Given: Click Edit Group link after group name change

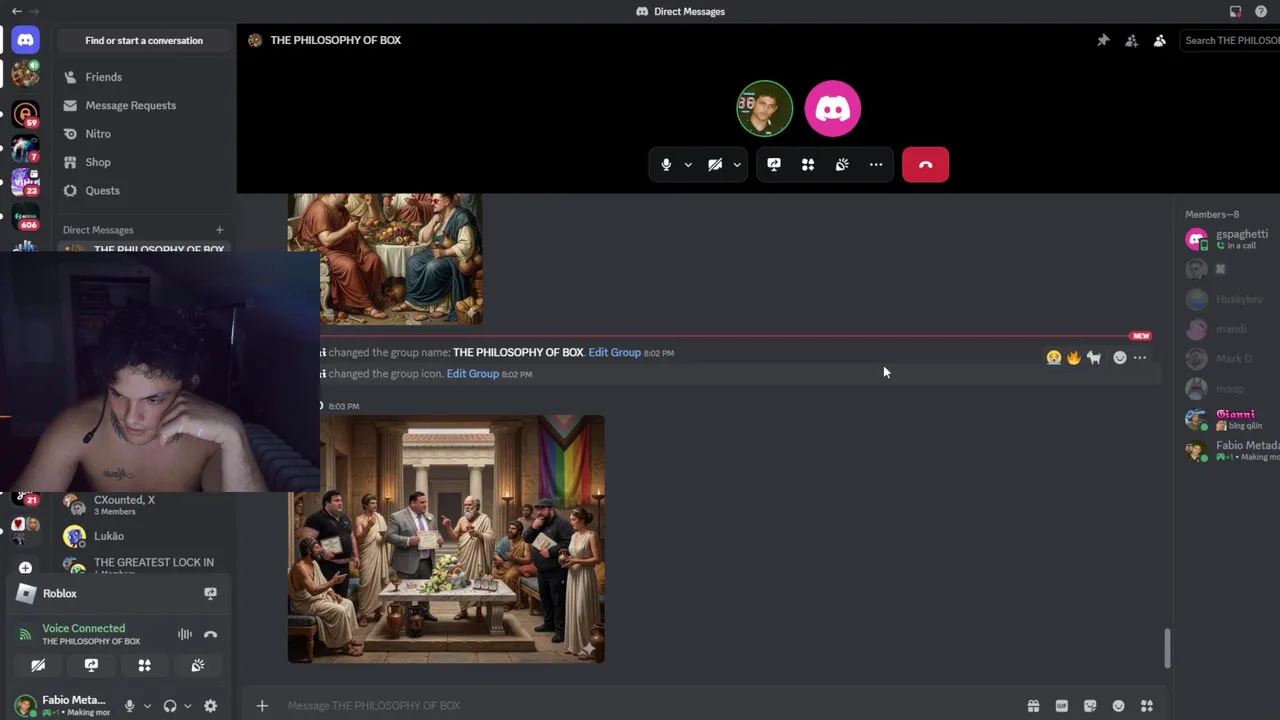Looking at the screenshot, I should pos(614,352).
